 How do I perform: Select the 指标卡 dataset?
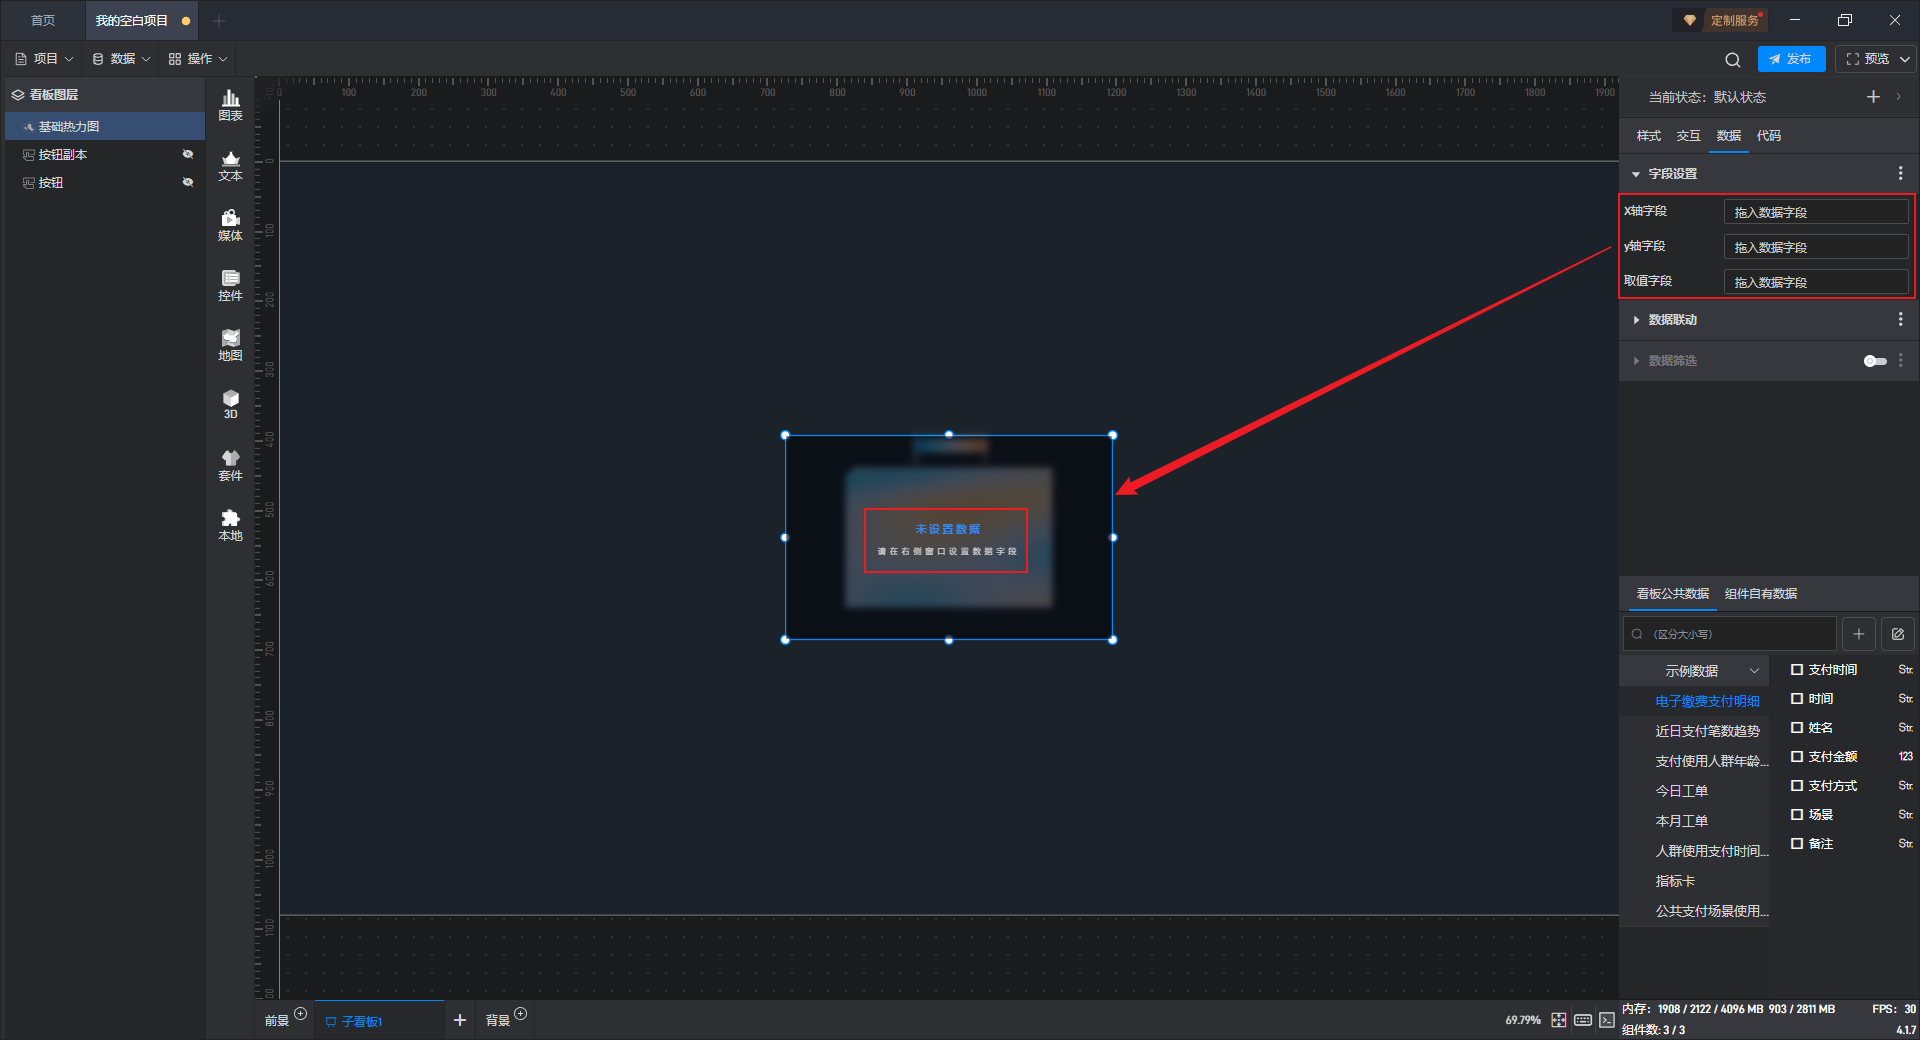point(1675,881)
